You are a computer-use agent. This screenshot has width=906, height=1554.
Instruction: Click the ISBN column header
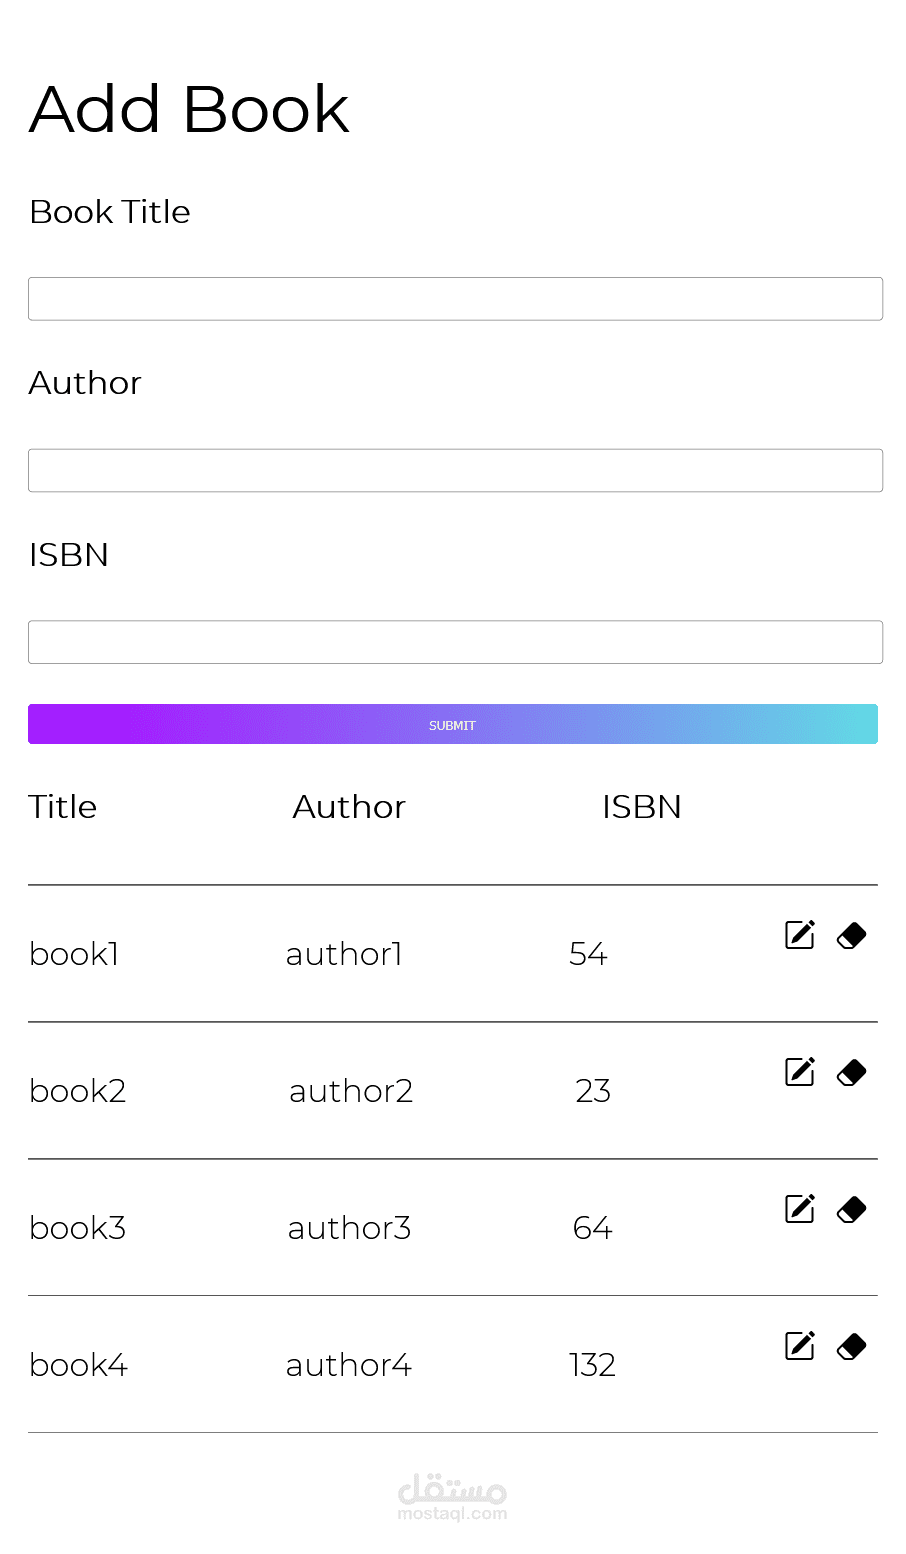641,807
